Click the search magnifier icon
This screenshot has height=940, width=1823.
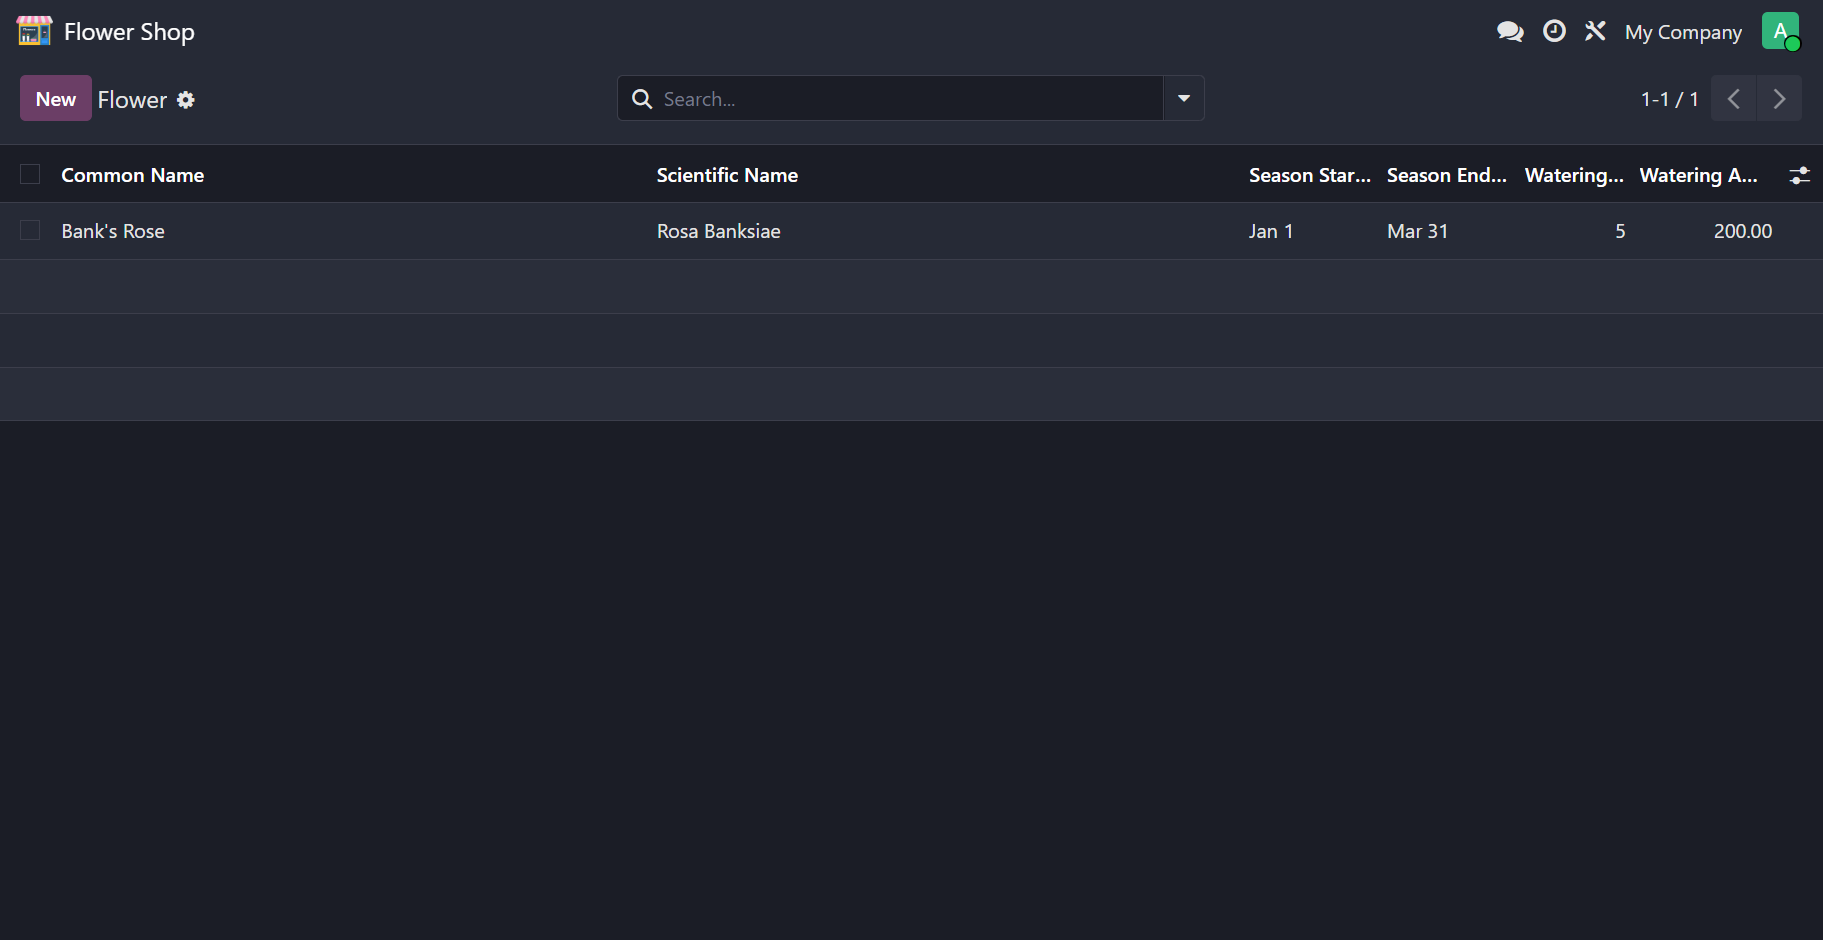(x=642, y=99)
